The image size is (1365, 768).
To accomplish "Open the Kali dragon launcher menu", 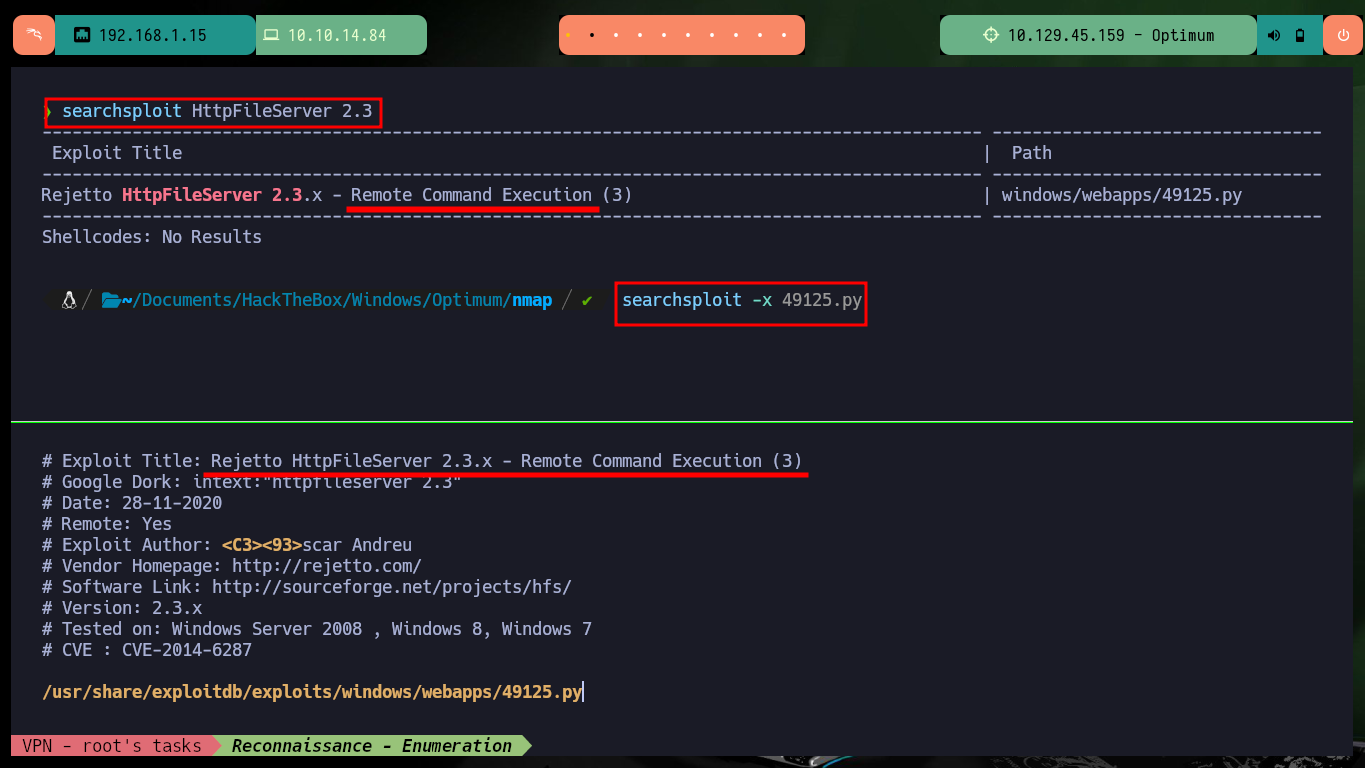I will 34,35.
